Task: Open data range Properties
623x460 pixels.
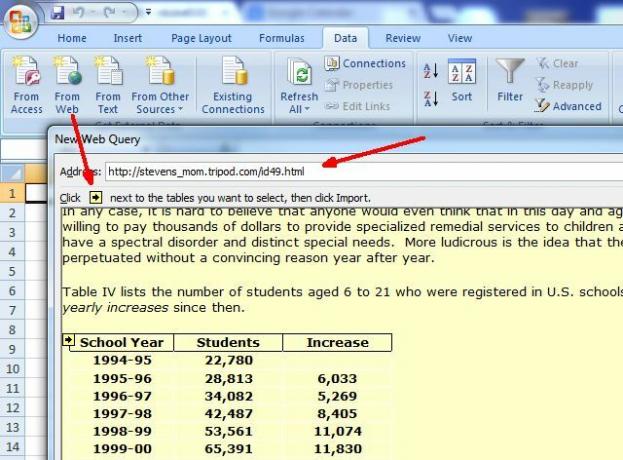Action: coord(359,85)
